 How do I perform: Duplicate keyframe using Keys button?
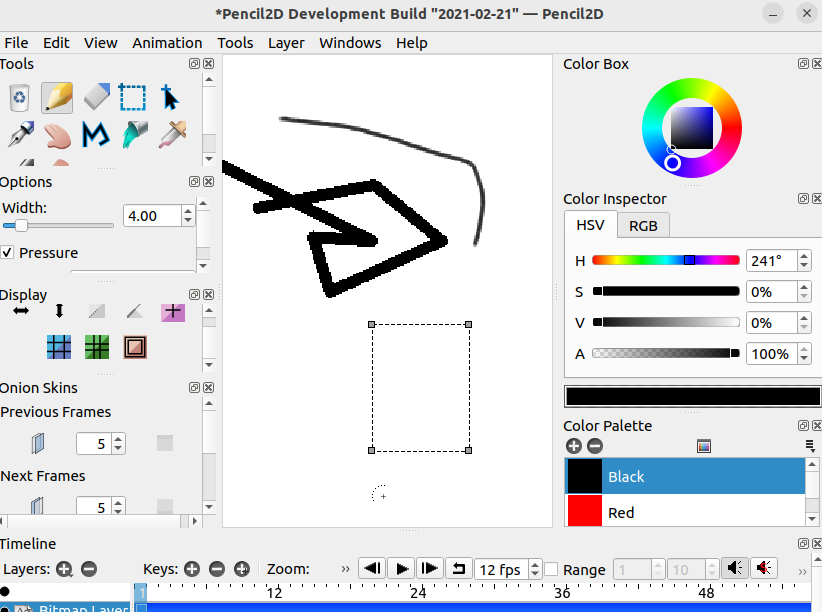point(242,569)
